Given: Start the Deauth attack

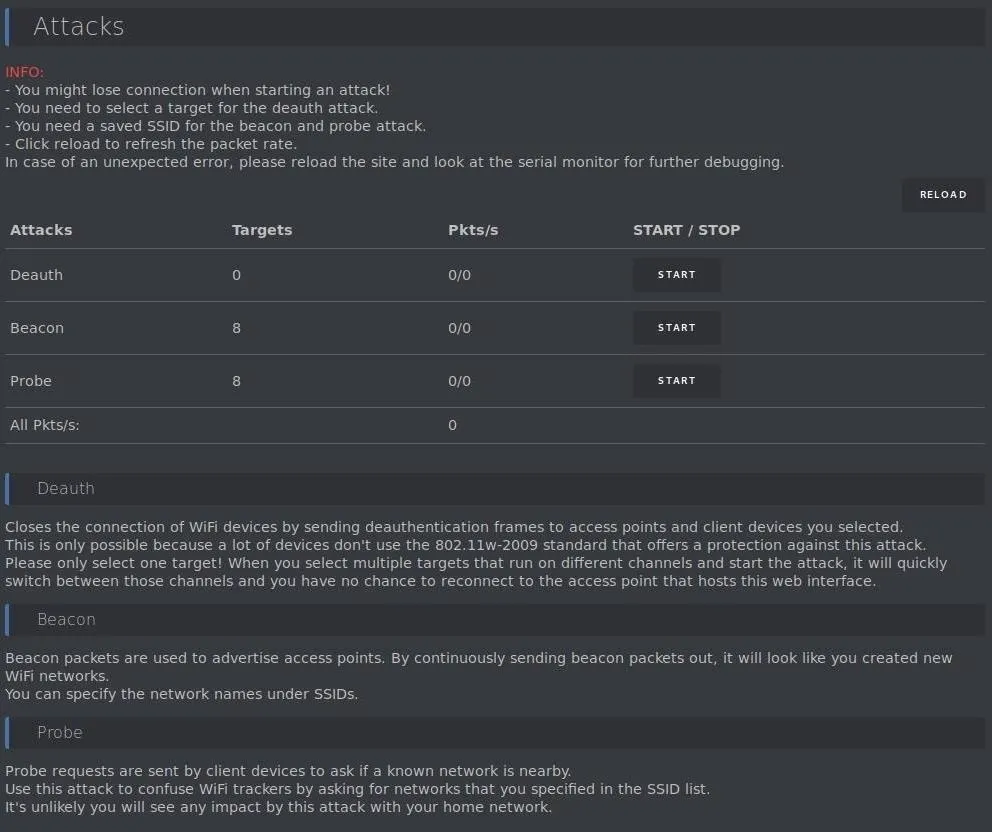Looking at the screenshot, I should click(x=676, y=275).
